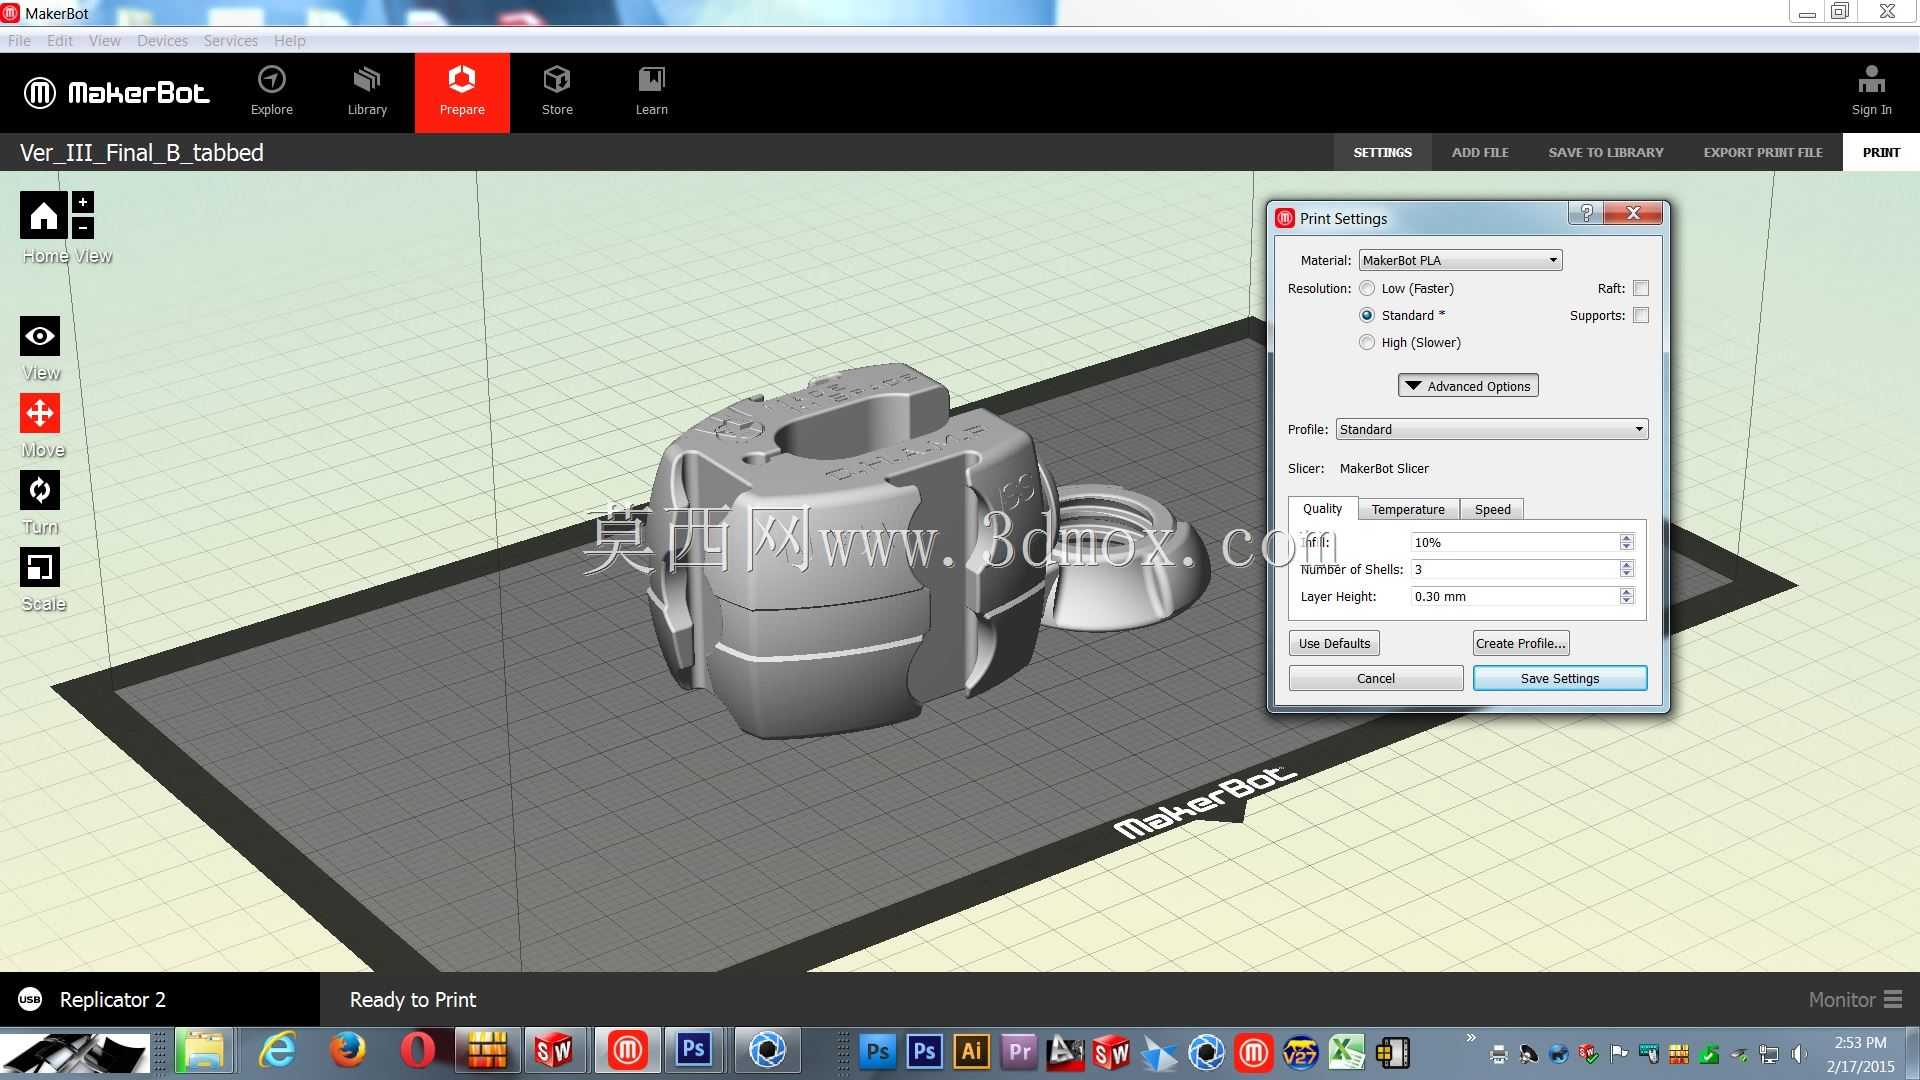Viewport: 1920px width, 1080px height.
Task: Open the MakerBot Store
Action: (557, 92)
